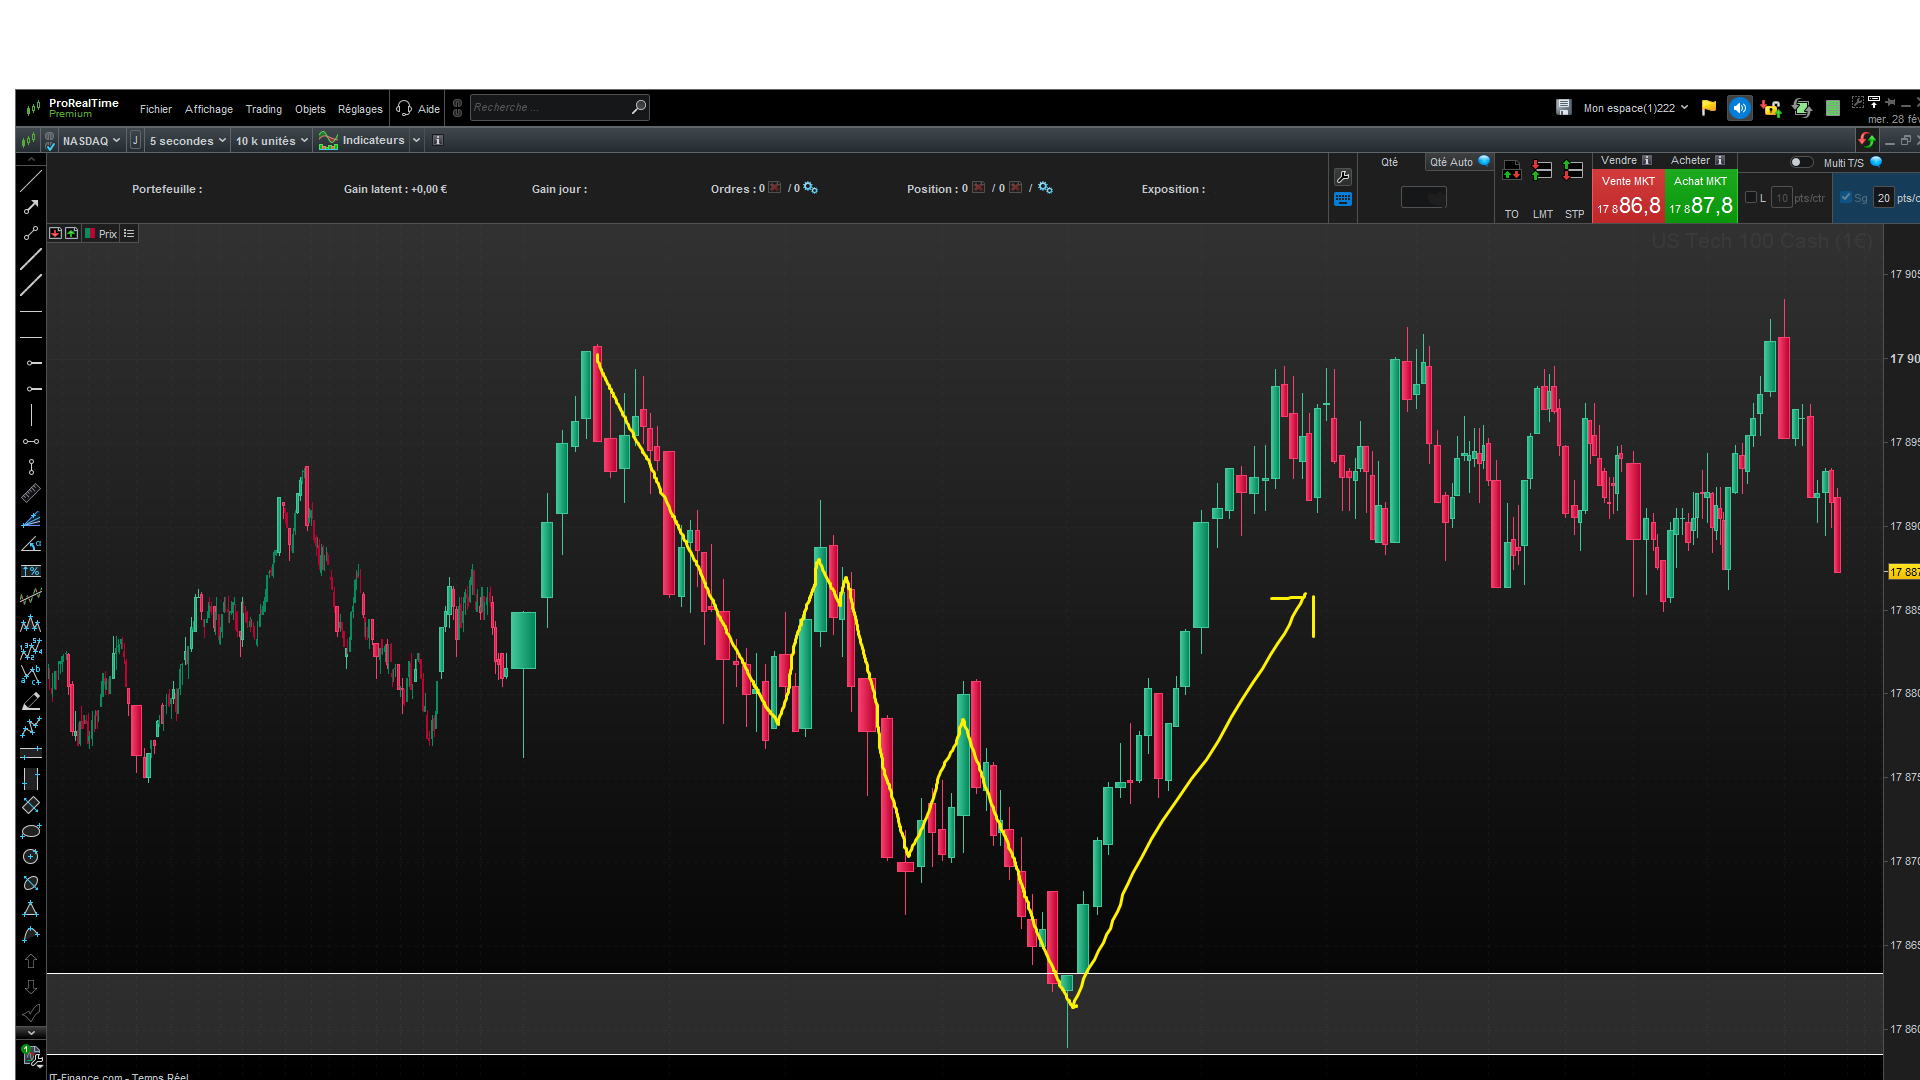Click the Recherche search field
This screenshot has height=1080, width=1920.
(x=548, y=107)
